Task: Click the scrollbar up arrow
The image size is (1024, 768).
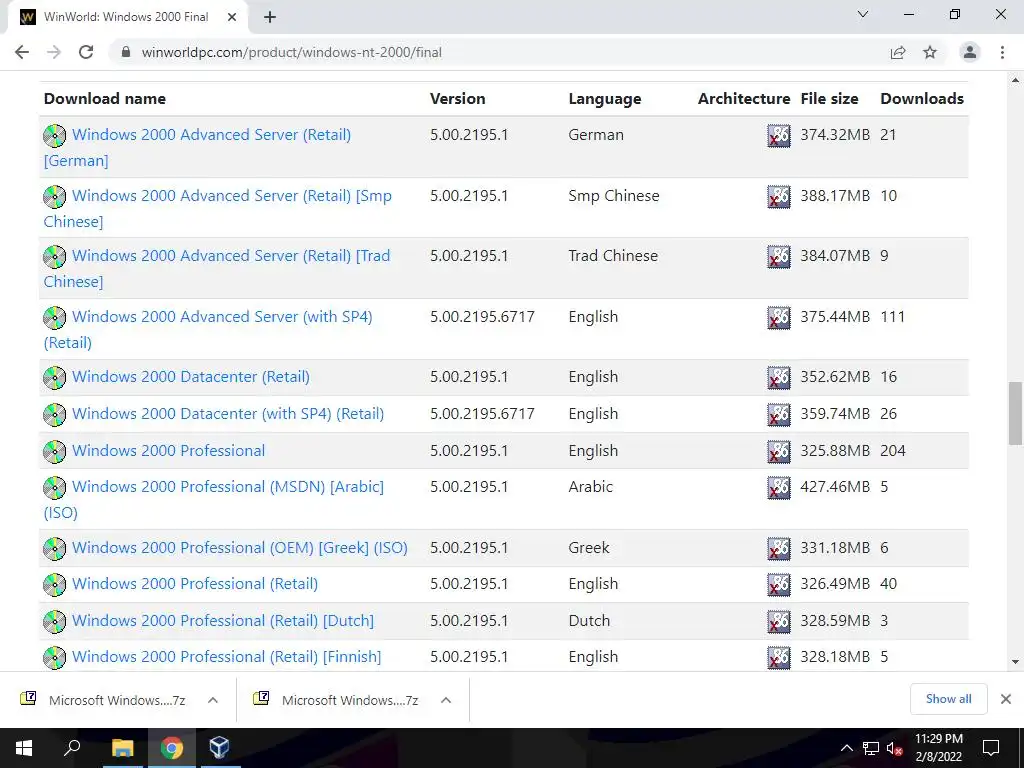Action: tap(1015, 80)
